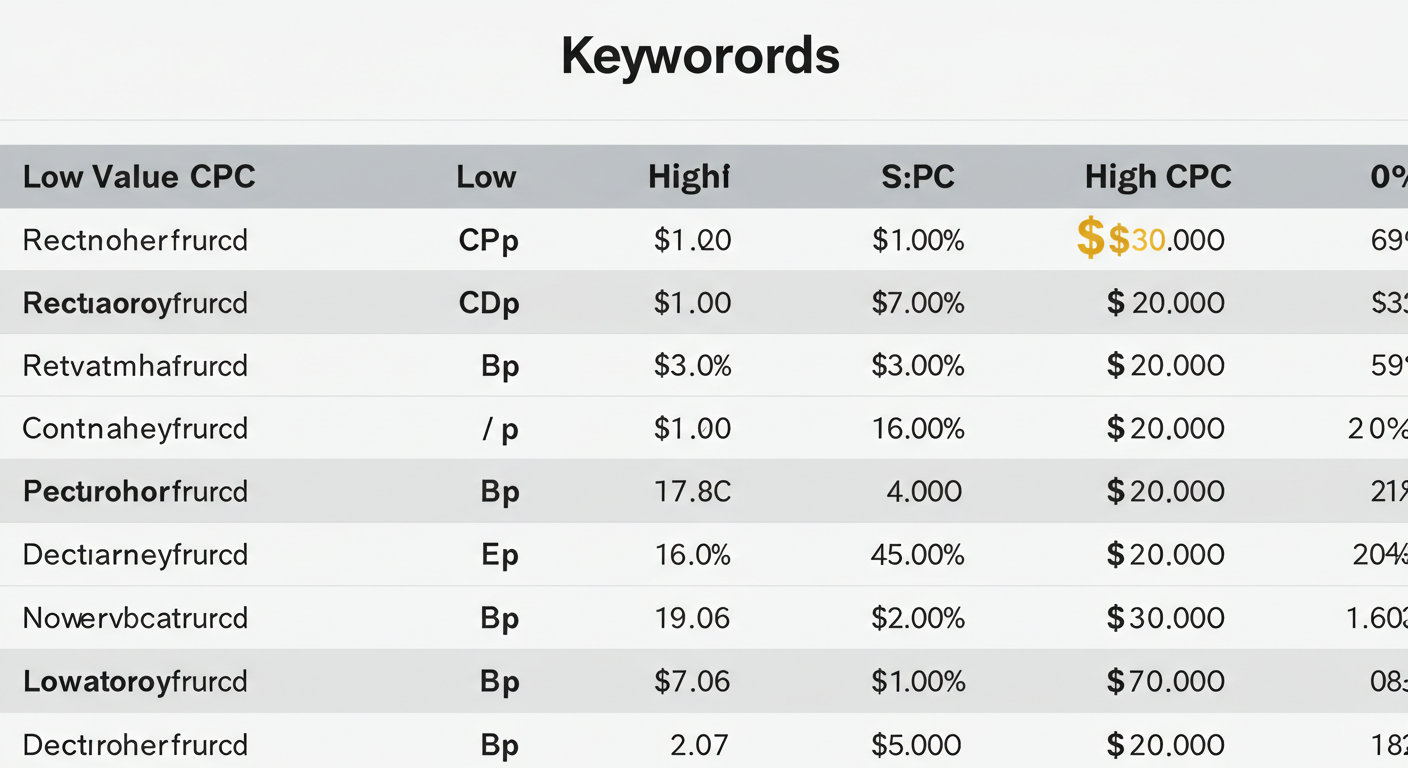Click the Dectıroherfrurcd keyword
This screenshot has height=768, width=1408.
pos(135,745)
